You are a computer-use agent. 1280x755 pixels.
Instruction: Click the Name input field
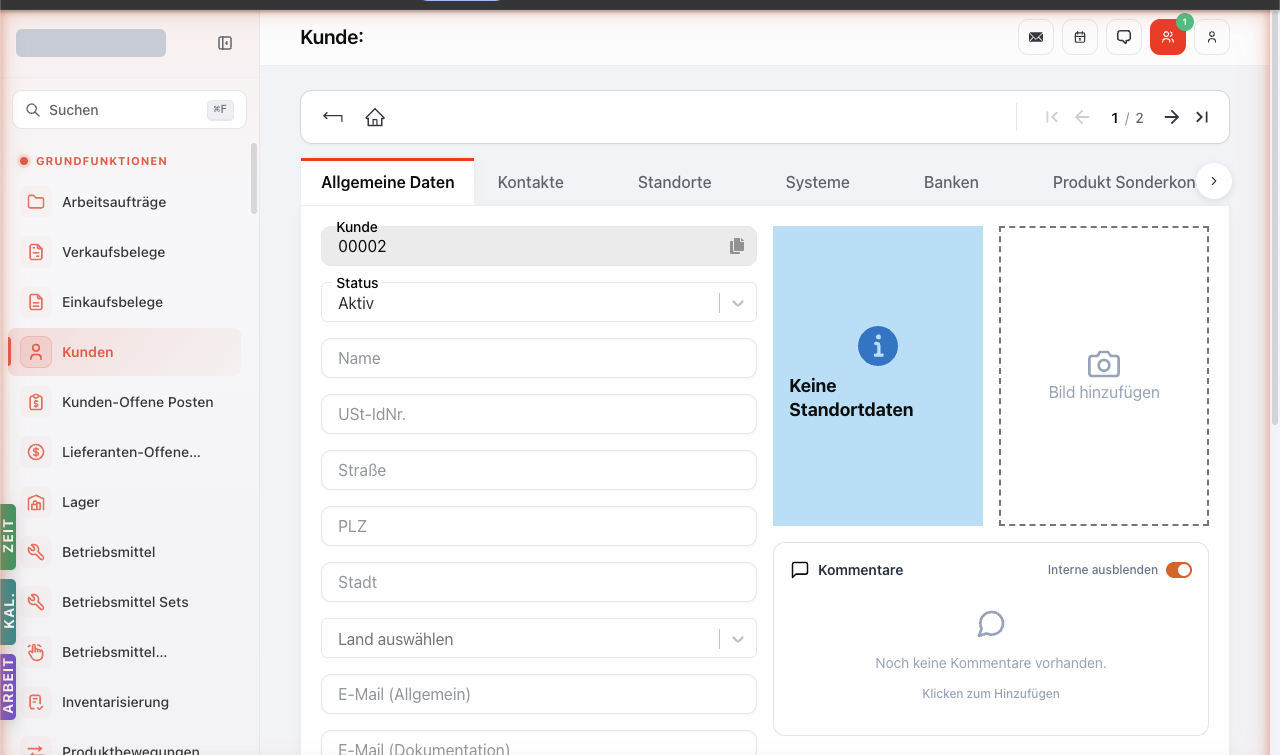(x=539, y=358)
